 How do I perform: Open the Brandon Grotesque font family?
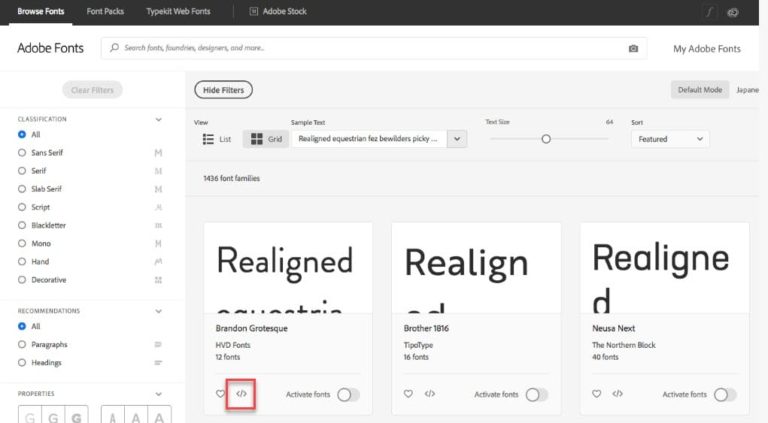pyautogui.click(x=252, y=328)
